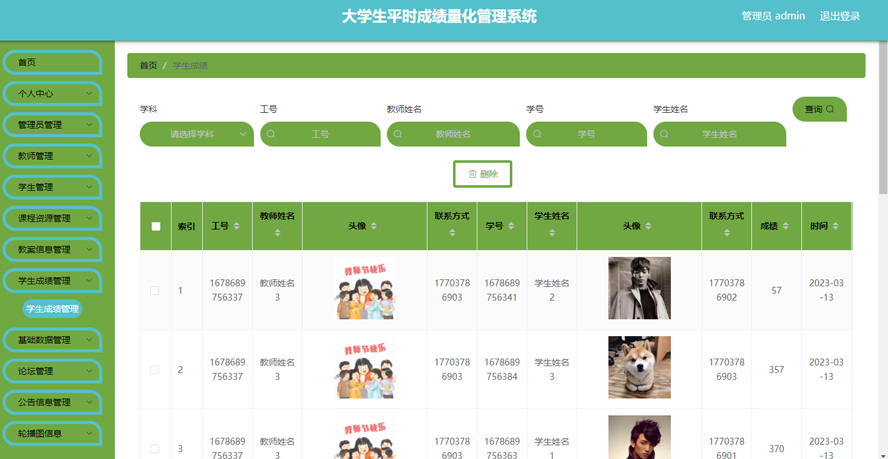Sort by the second 联系方式 column arrows
Viewport: 888px width, 459px height.
tap(727, 232)
